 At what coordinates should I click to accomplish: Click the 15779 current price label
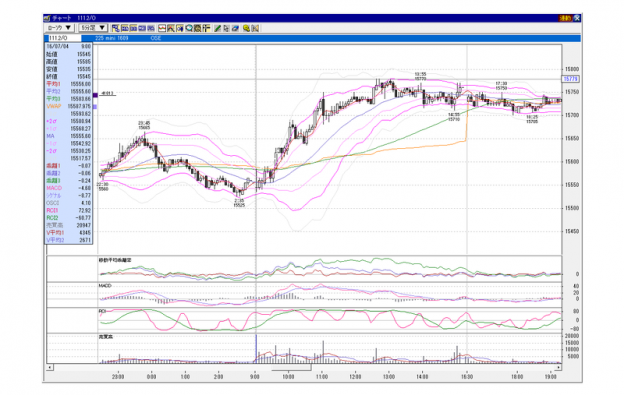click(571, 79)
